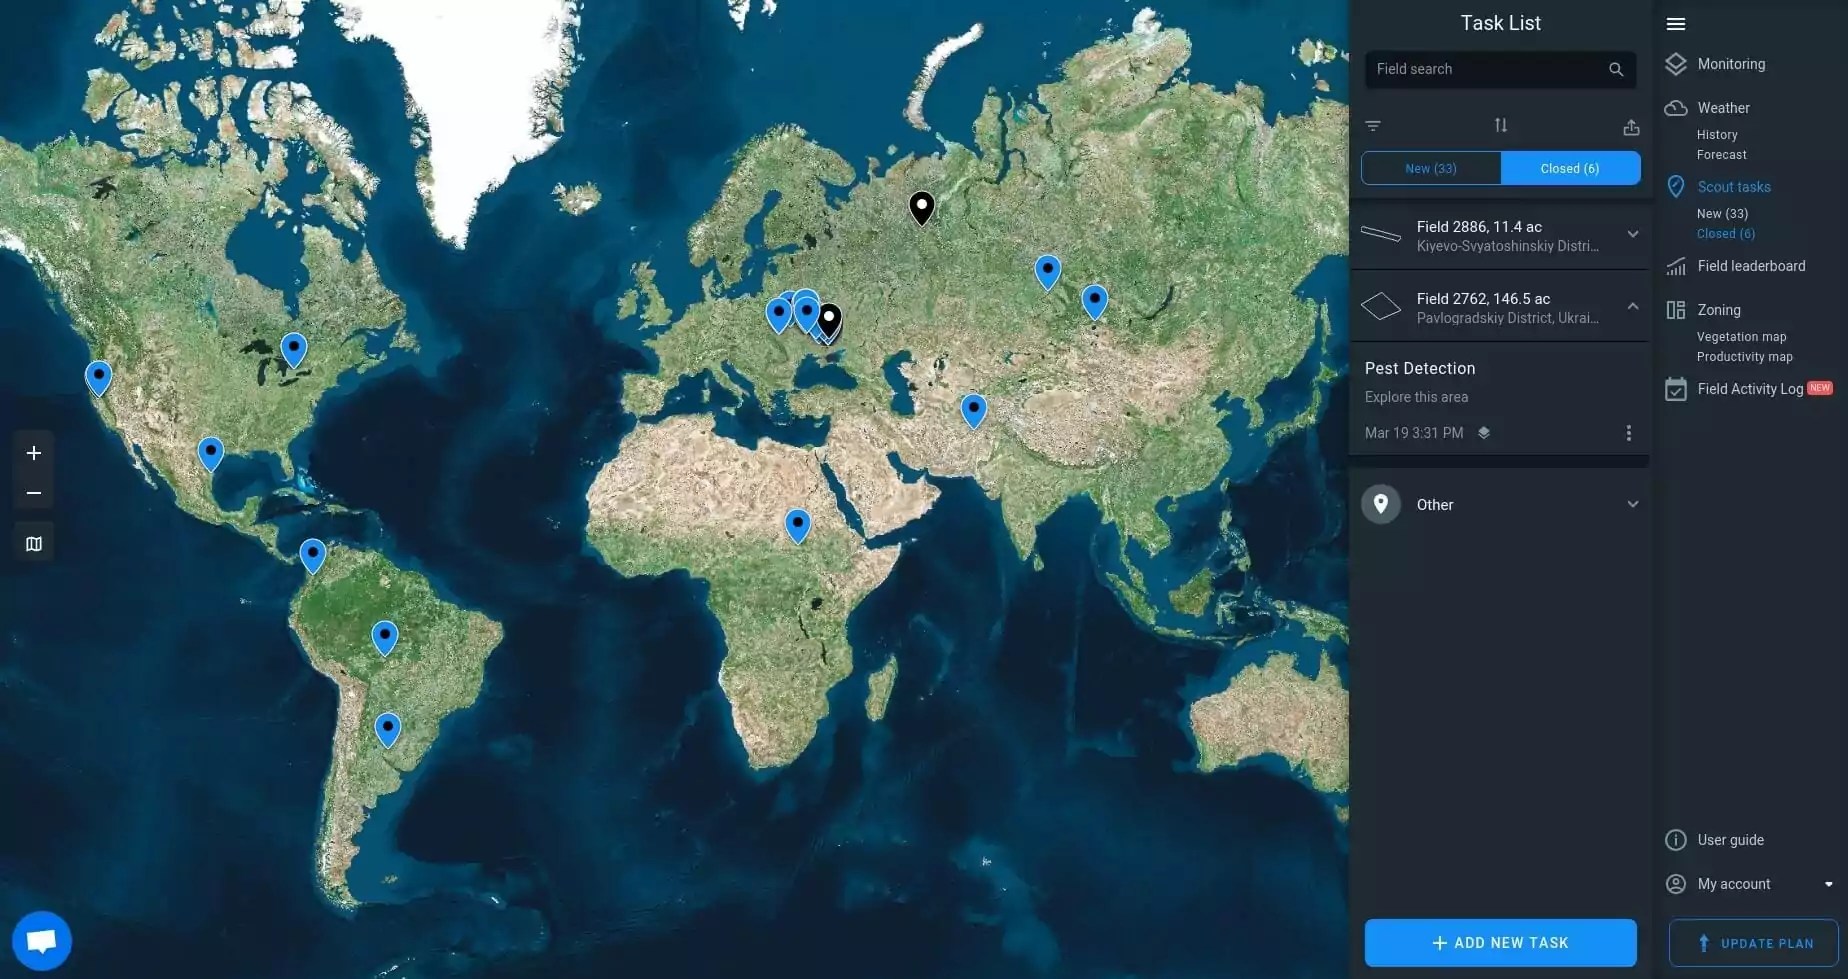Viewport: 1848px width, 979px height.
Task: Switch to New (33) tab
Action: pyautogui.click(x=1431, y=168)
